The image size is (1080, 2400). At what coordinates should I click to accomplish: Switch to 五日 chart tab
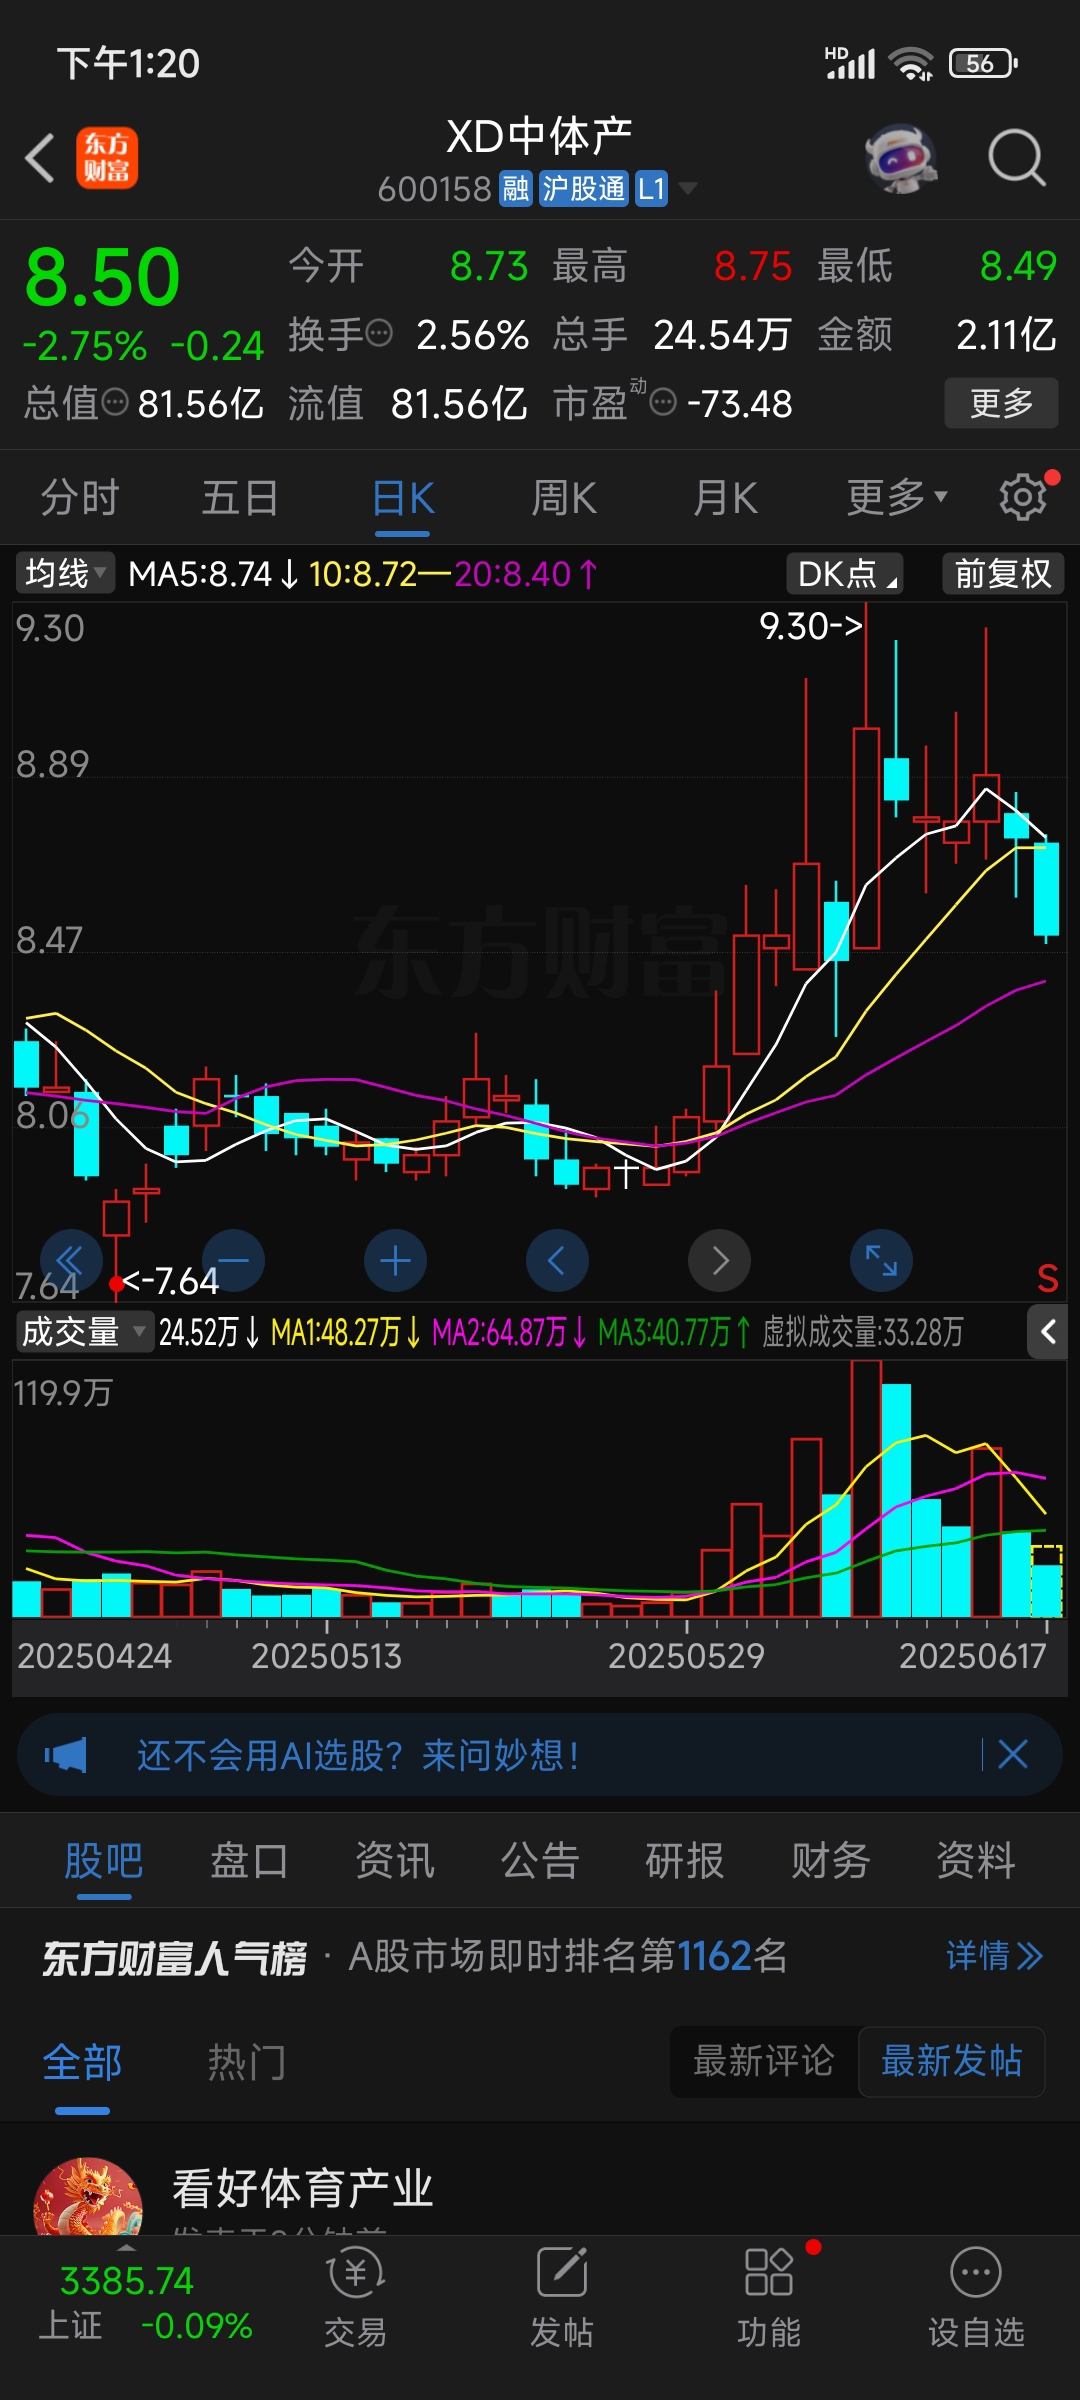240,498
